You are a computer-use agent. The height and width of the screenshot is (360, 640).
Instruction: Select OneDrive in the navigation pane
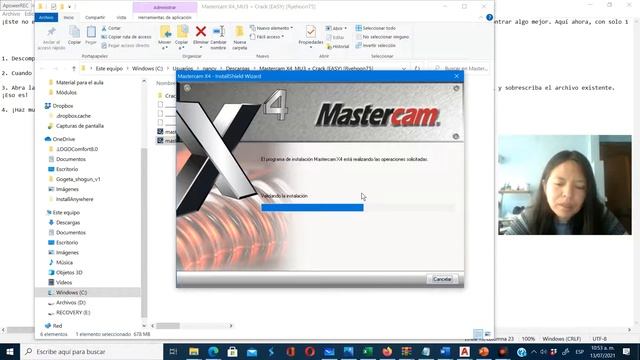coord(64,139)
